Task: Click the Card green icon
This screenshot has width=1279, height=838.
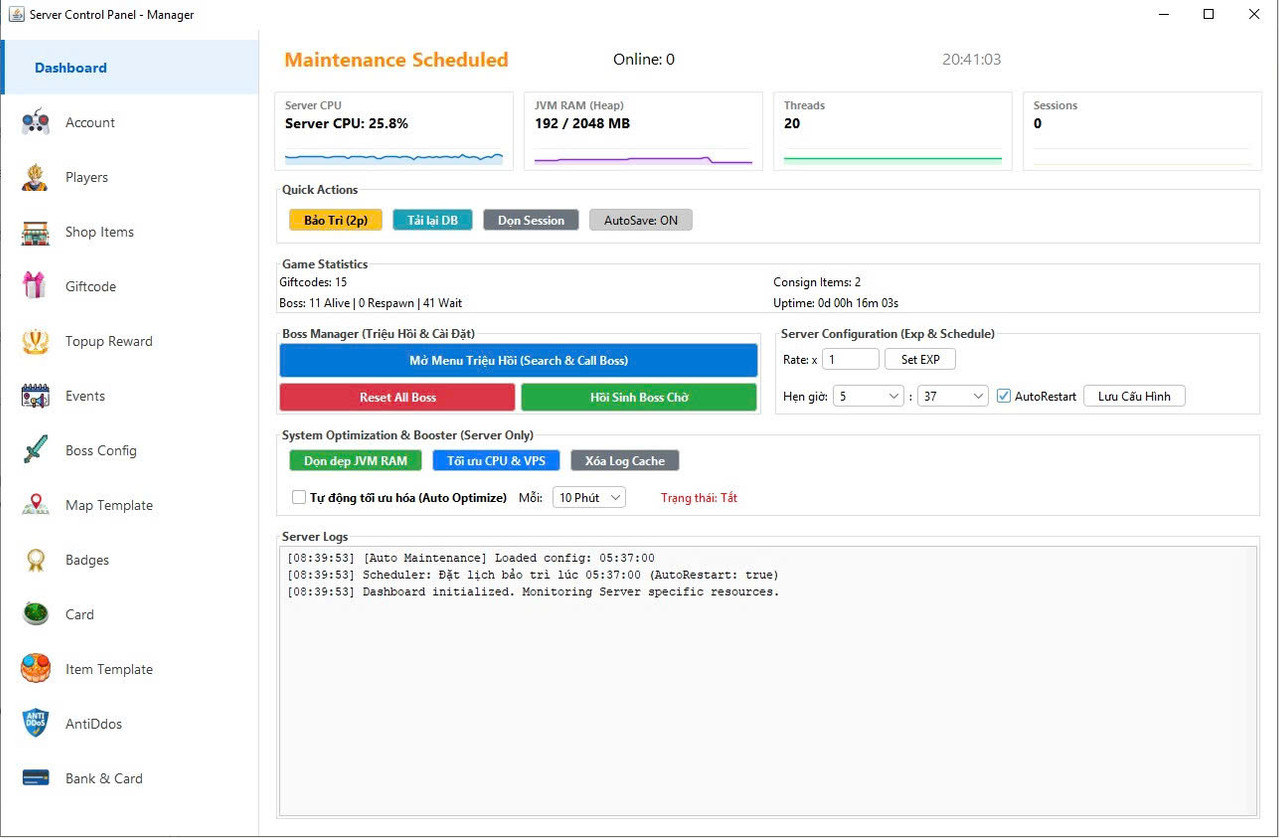Action: coord(36,614)
